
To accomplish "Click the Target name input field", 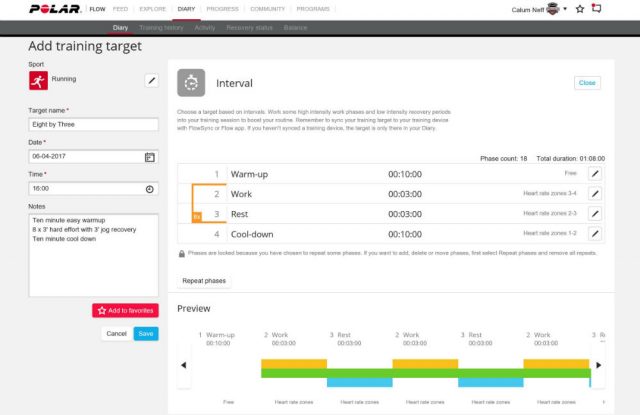I will 94,125.
